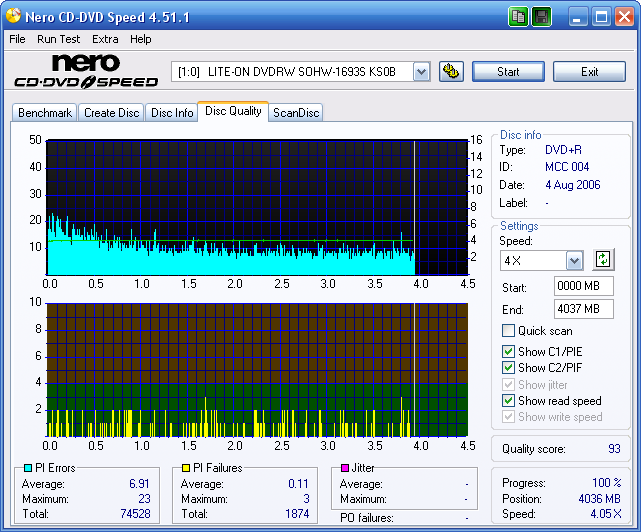Switch to the Disc Info tab
641x532 pixels.
pos(172,112)
